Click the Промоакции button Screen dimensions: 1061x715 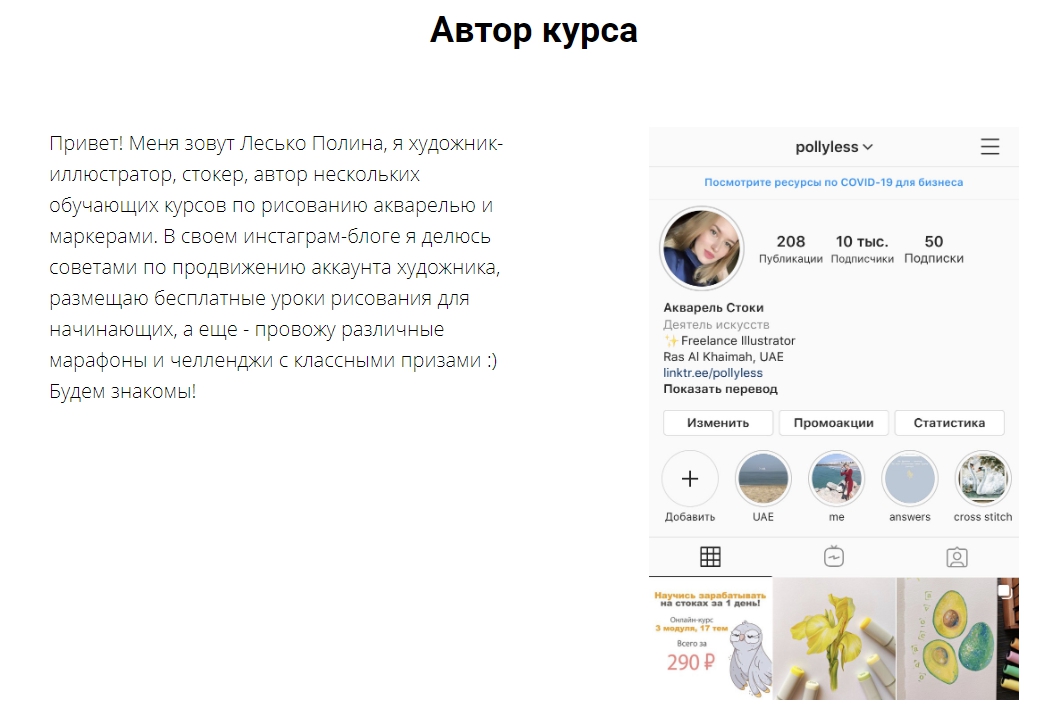(834, 423)
